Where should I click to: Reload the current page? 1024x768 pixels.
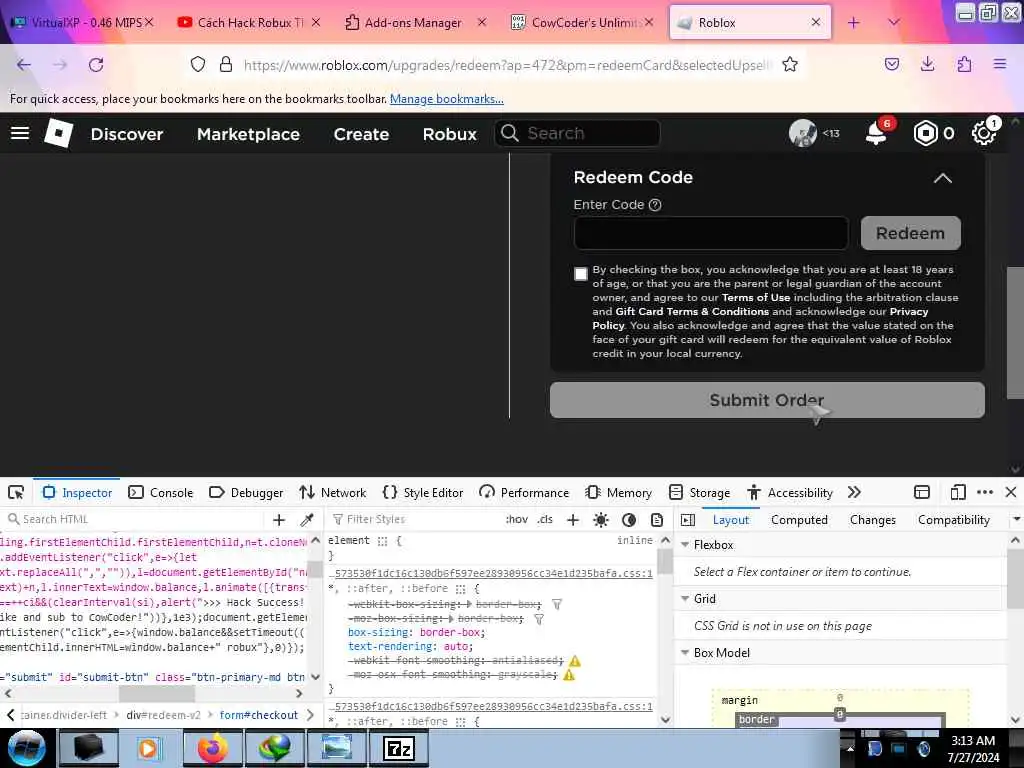[96, 65]
